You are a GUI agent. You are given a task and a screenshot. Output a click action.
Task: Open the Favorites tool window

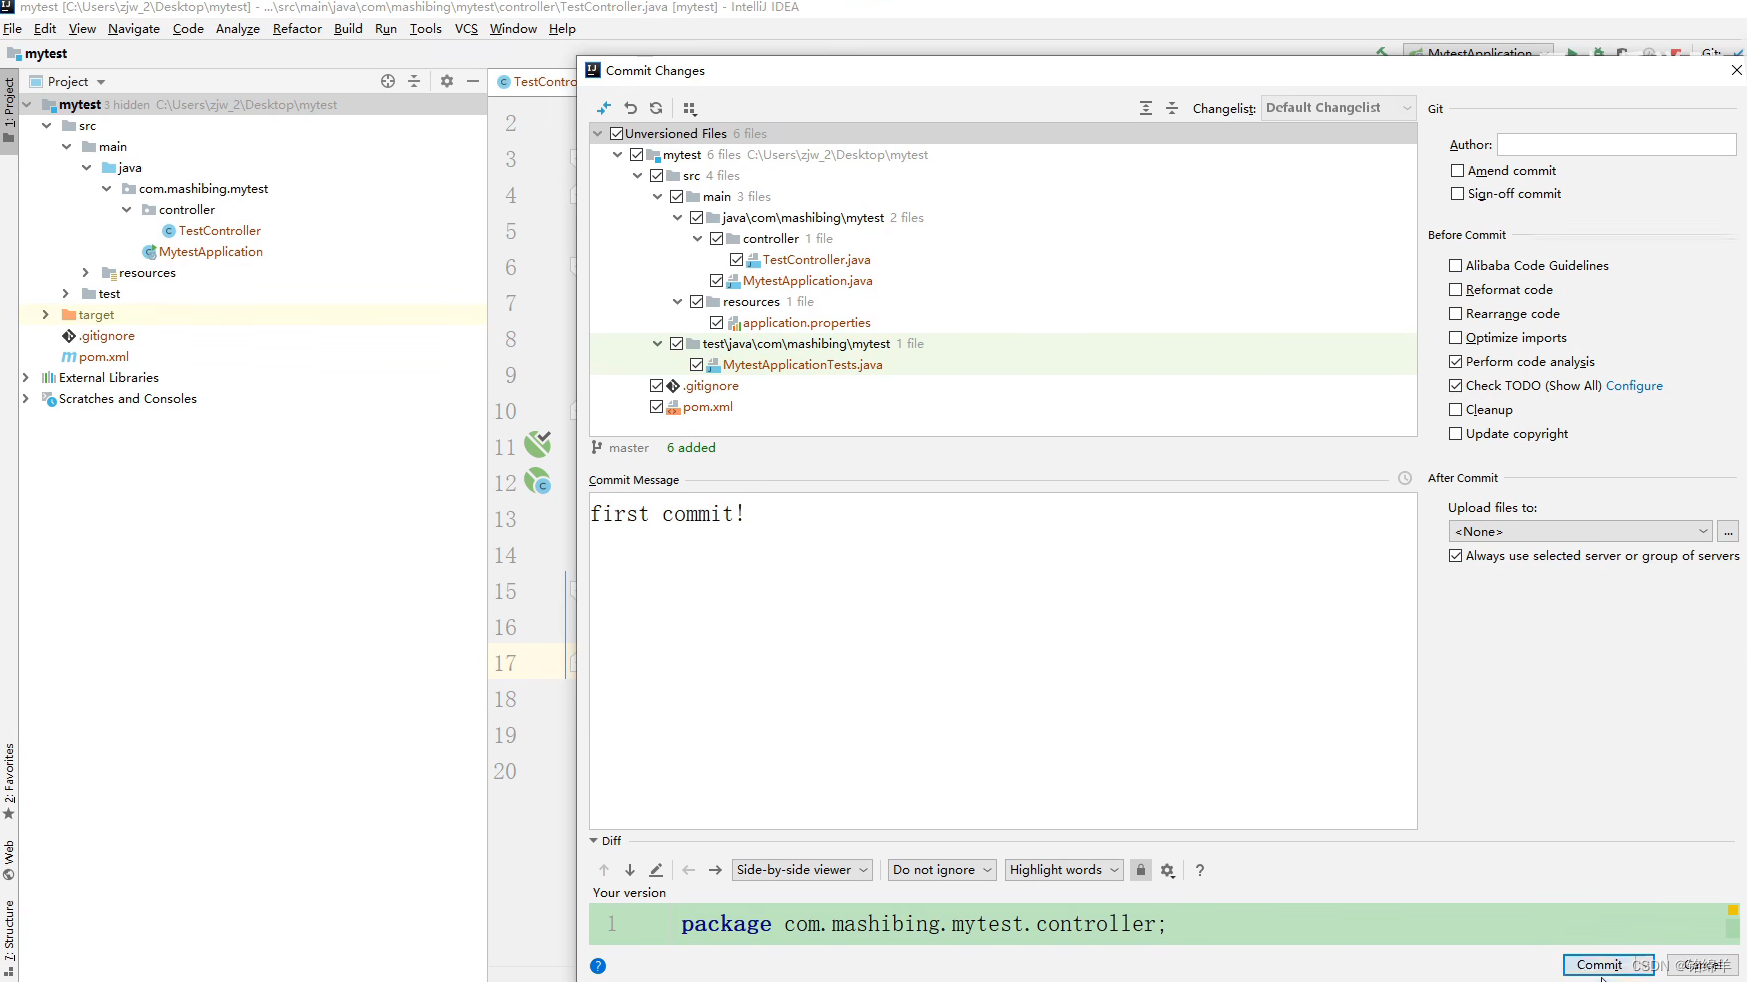[9, 780]
